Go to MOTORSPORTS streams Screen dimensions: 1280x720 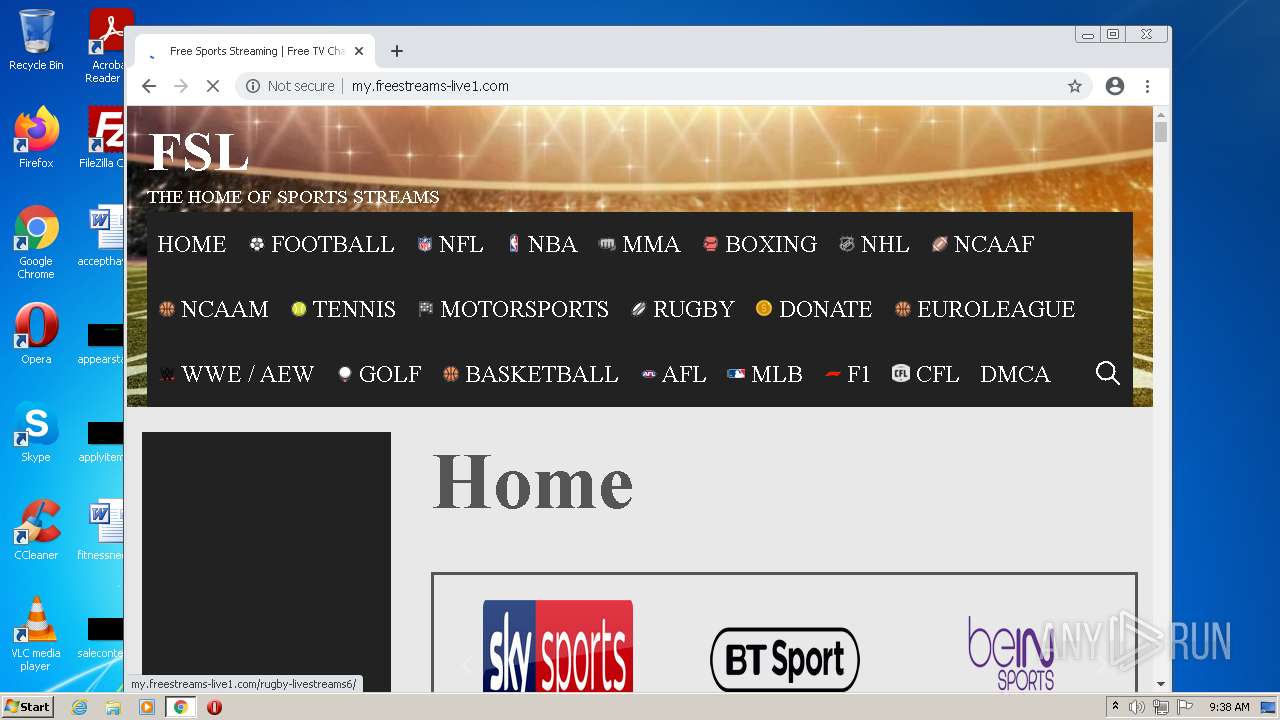click(x=513, y=309)
